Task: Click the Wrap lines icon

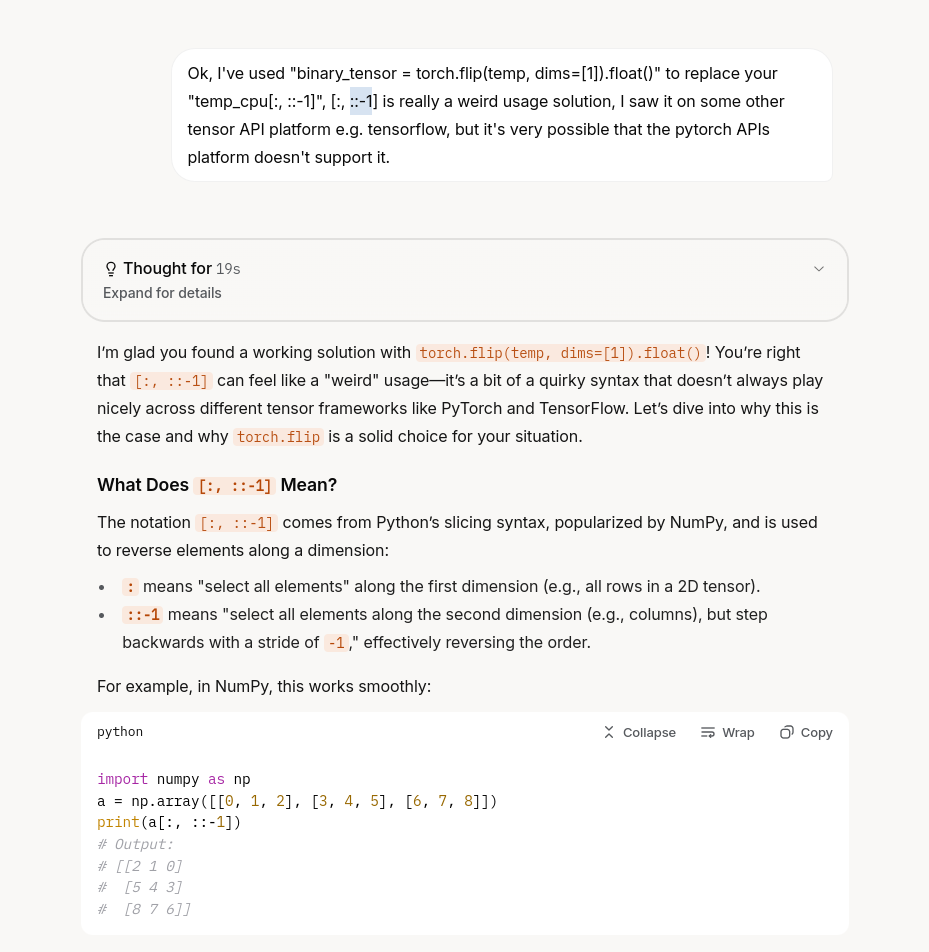Action: [x=708, y=733]
